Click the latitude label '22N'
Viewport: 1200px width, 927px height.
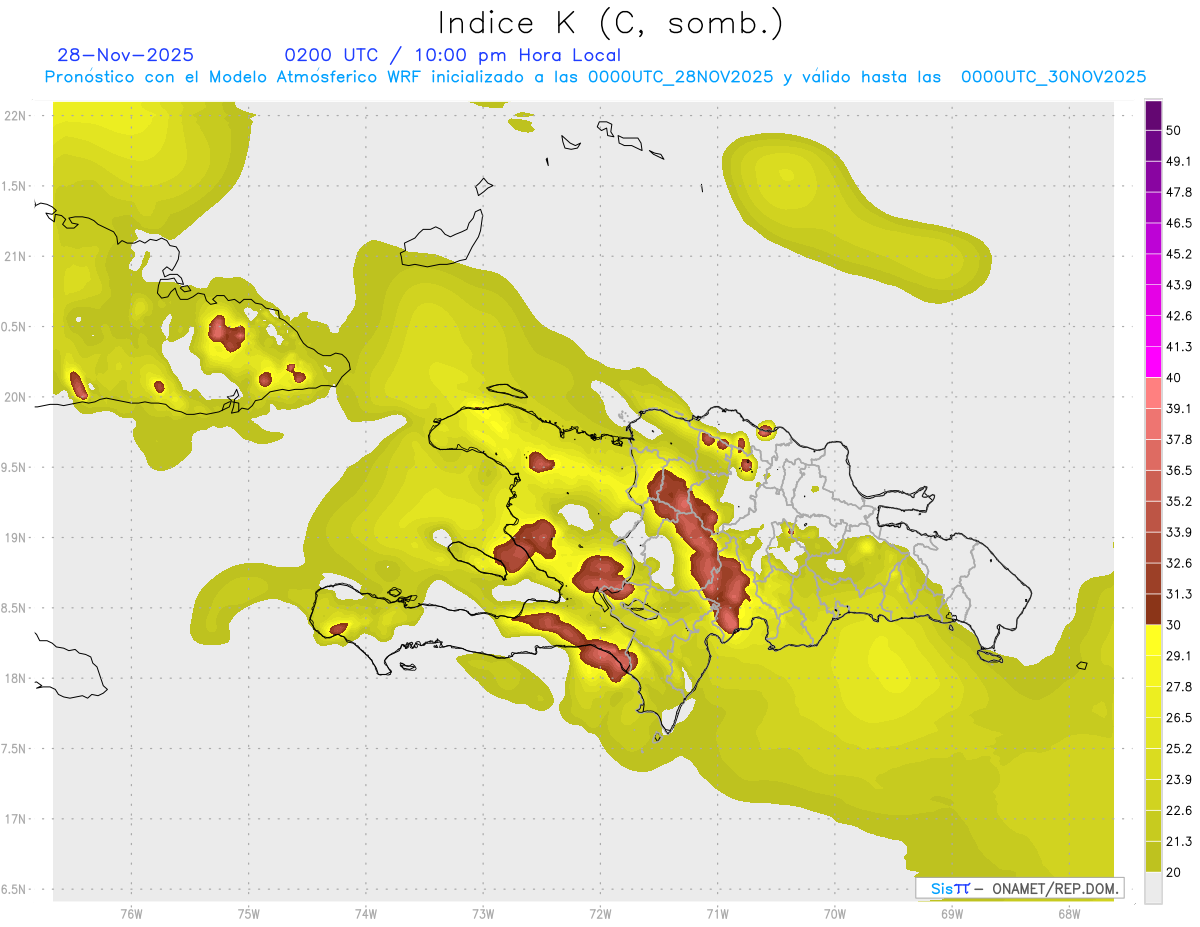[x=13, y=115]
